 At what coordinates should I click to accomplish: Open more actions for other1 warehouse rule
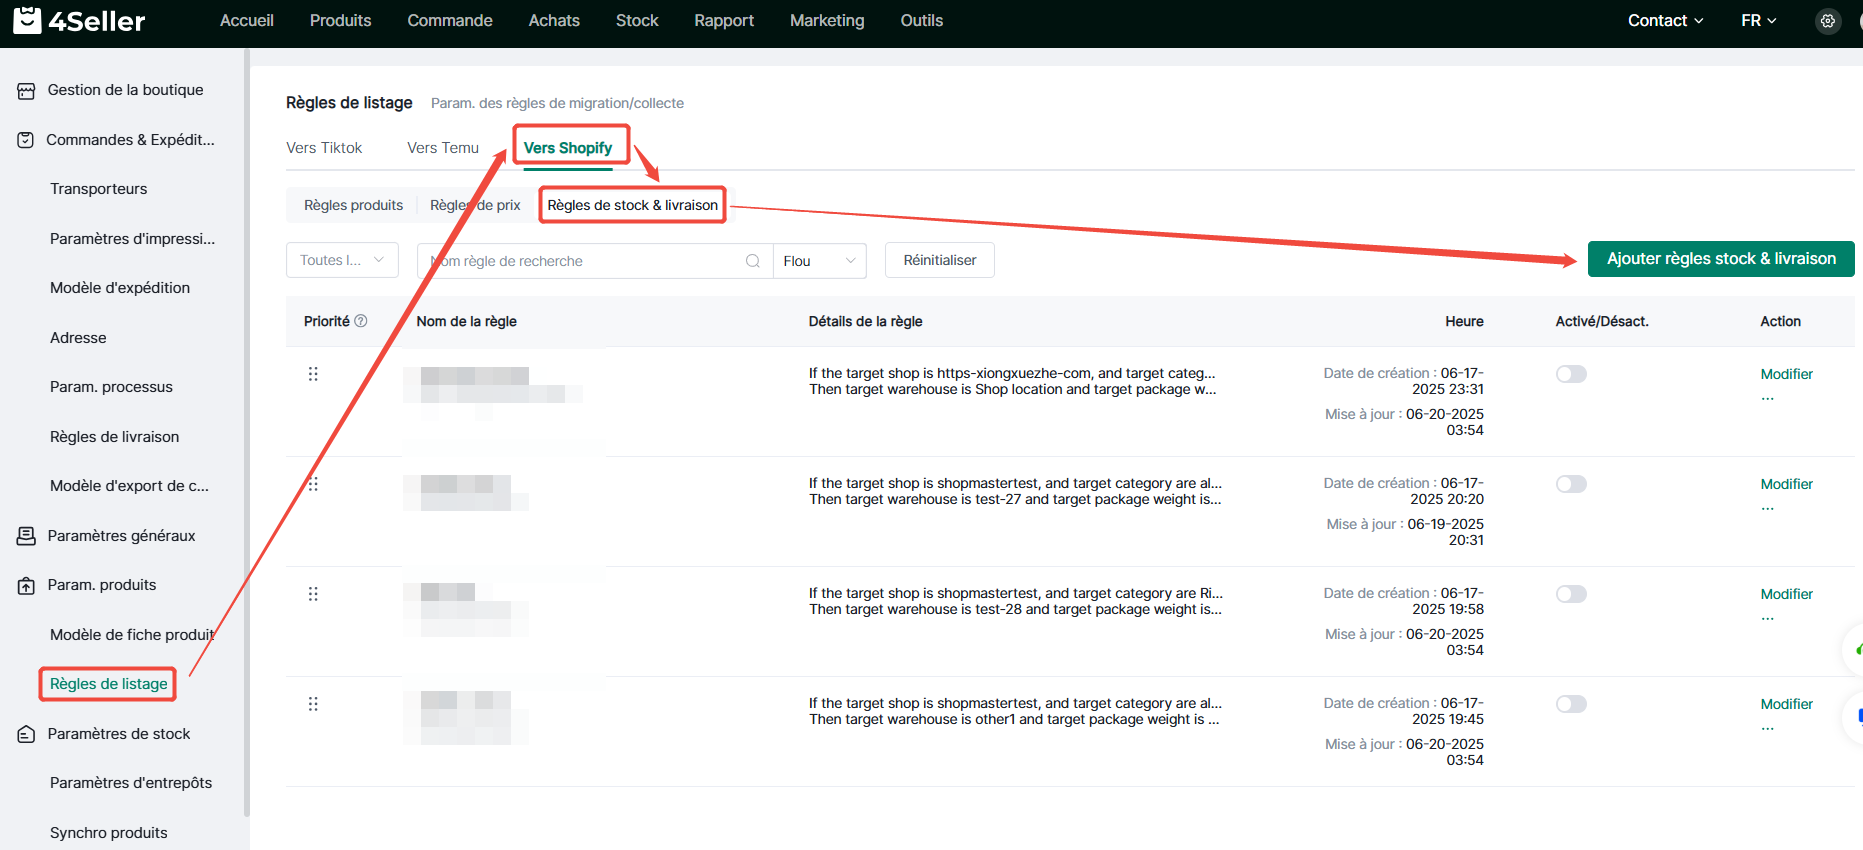(1768, 727)
